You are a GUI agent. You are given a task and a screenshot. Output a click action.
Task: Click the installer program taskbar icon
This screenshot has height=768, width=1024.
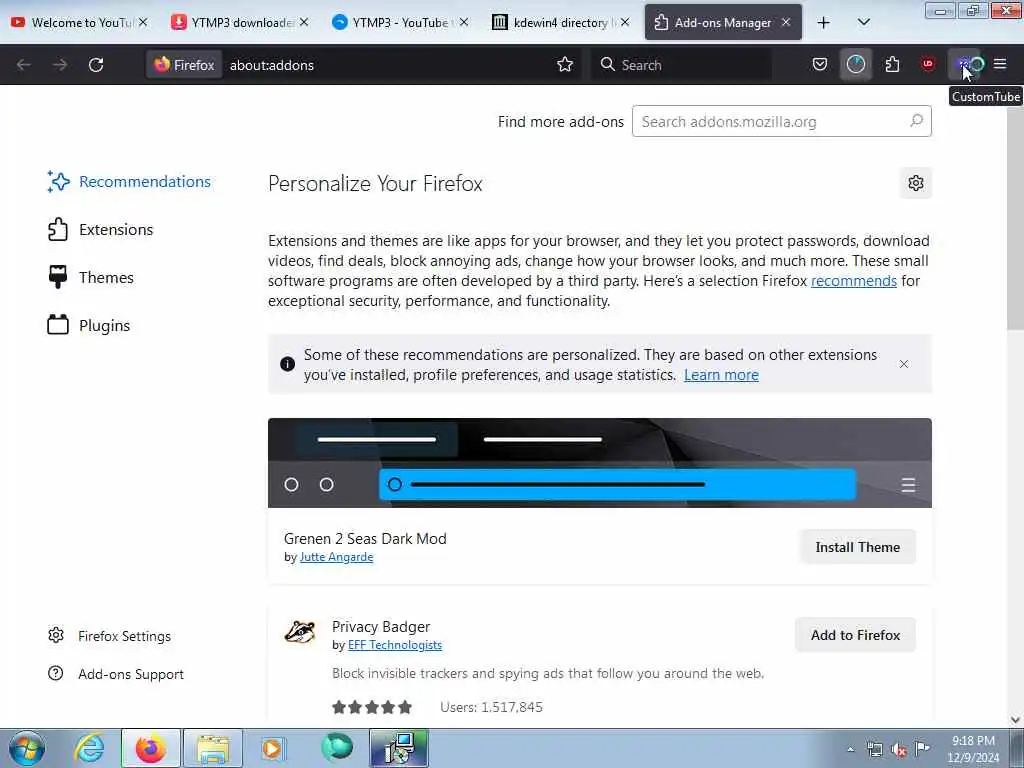[399, 748]
